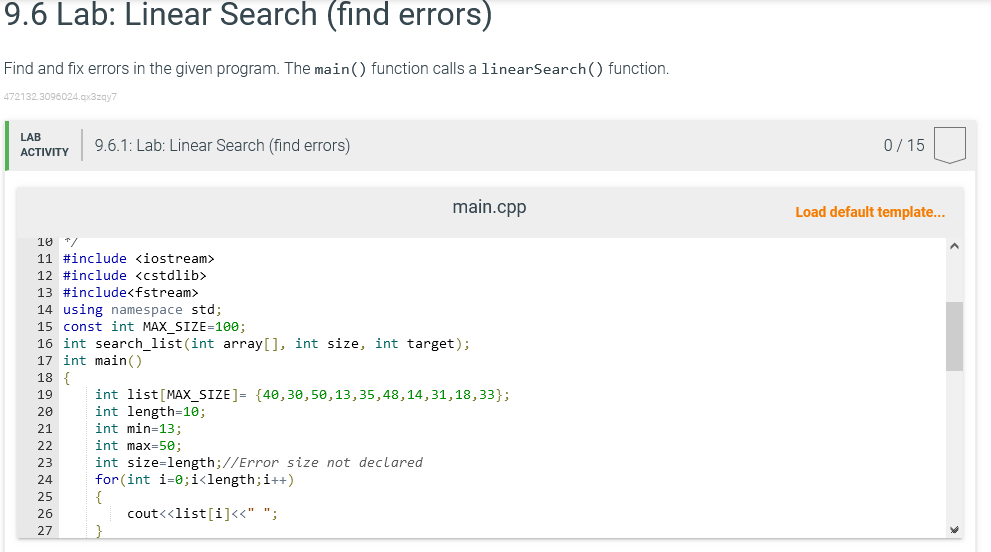Click the activity ID '472132.3096024.qx3zqy7'
The image size is (991, 552).
point(60,97)
